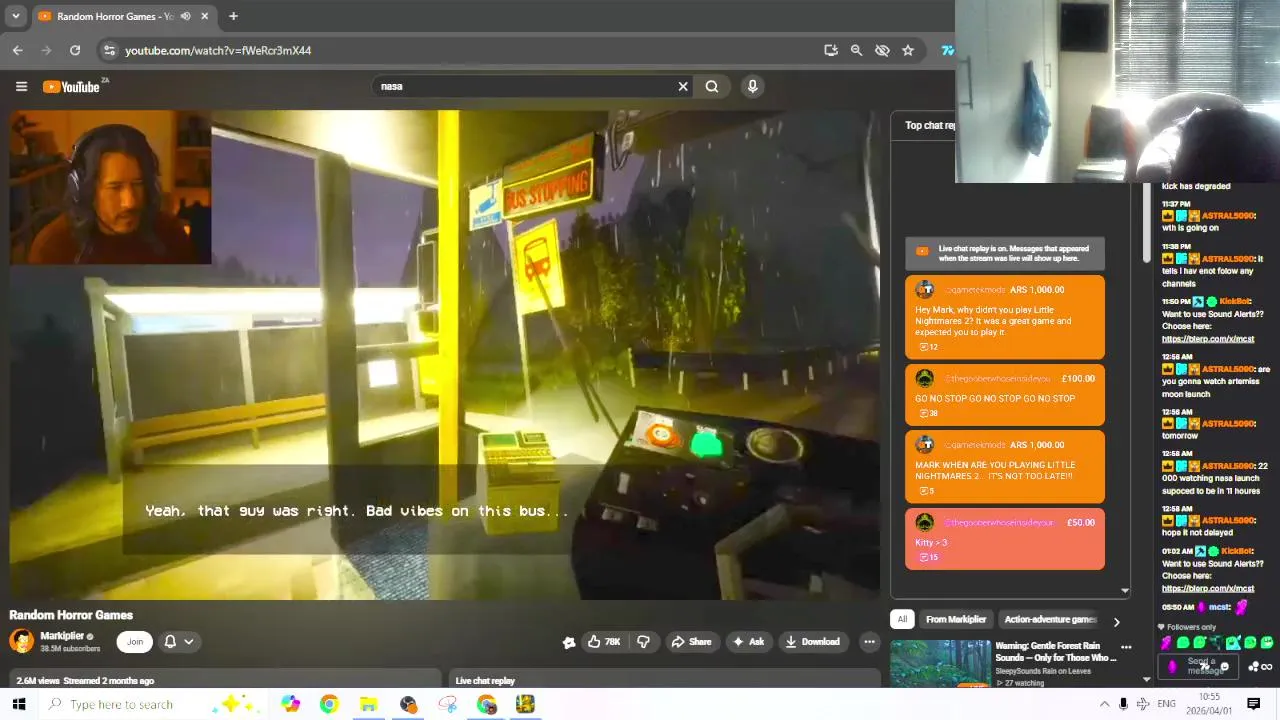This screenshot has height=720, width=1280.
Task: Share the video
Action: 692,642
